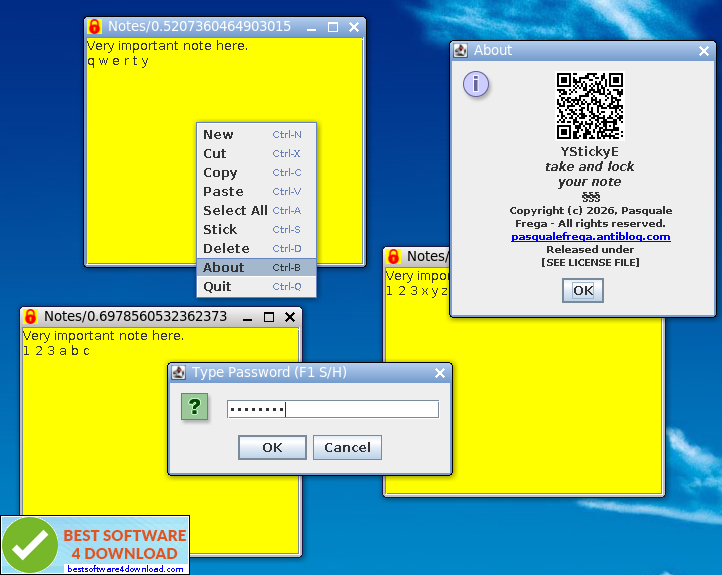Click lock icon of partially hidden Notes window
This screenshot has height=575, width=722.
pyautogui.click(x=394, y=256)
